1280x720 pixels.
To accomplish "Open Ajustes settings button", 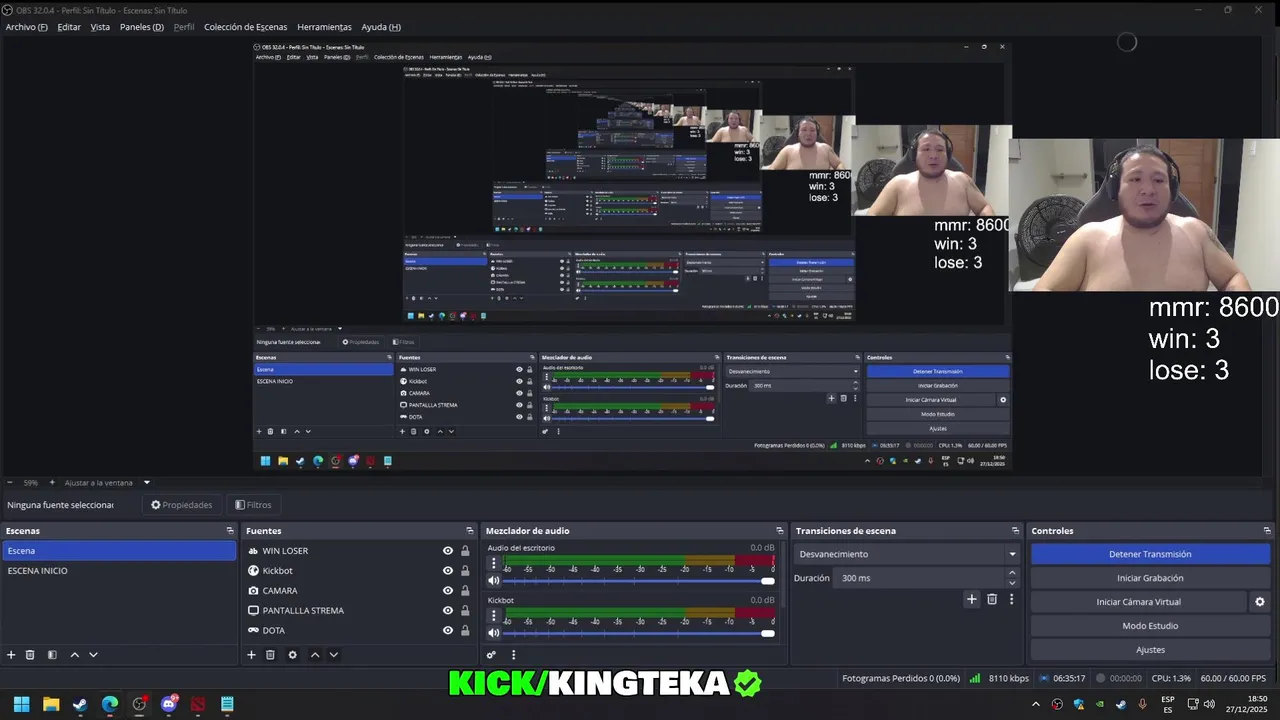I will [x=1150, y=650].
